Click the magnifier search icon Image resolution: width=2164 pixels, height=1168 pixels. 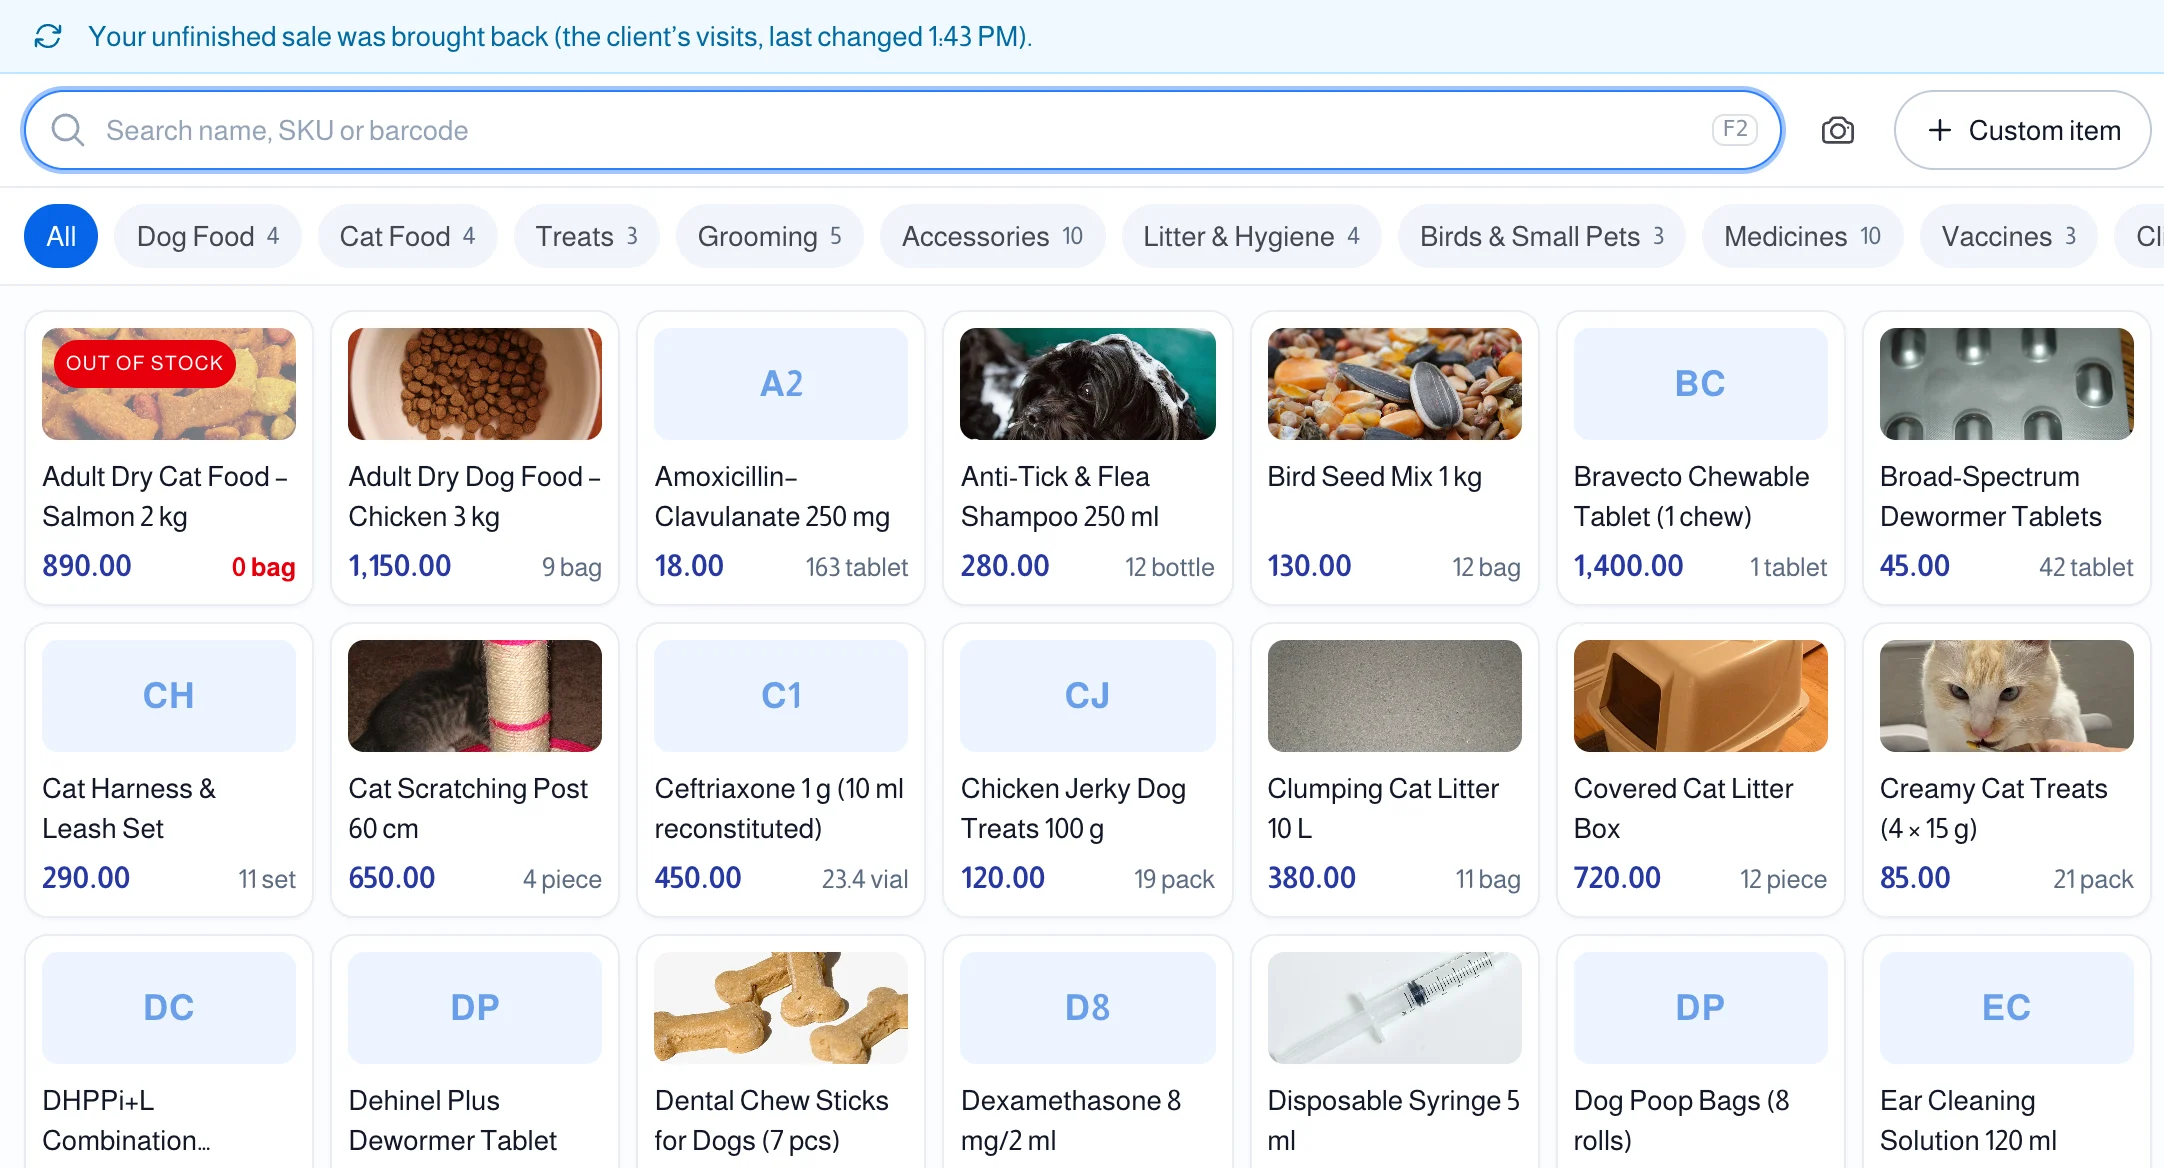pos(67,130)
